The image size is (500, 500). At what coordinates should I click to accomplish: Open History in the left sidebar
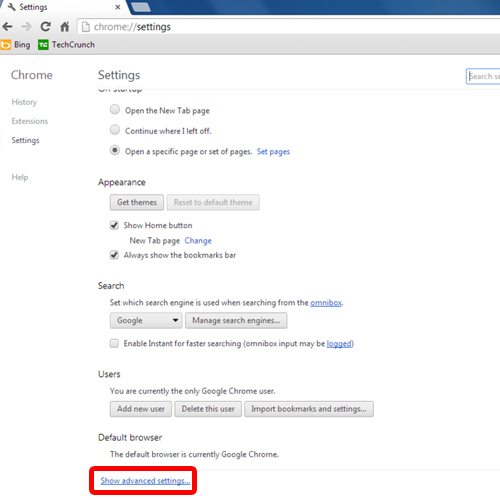point(24,102)
